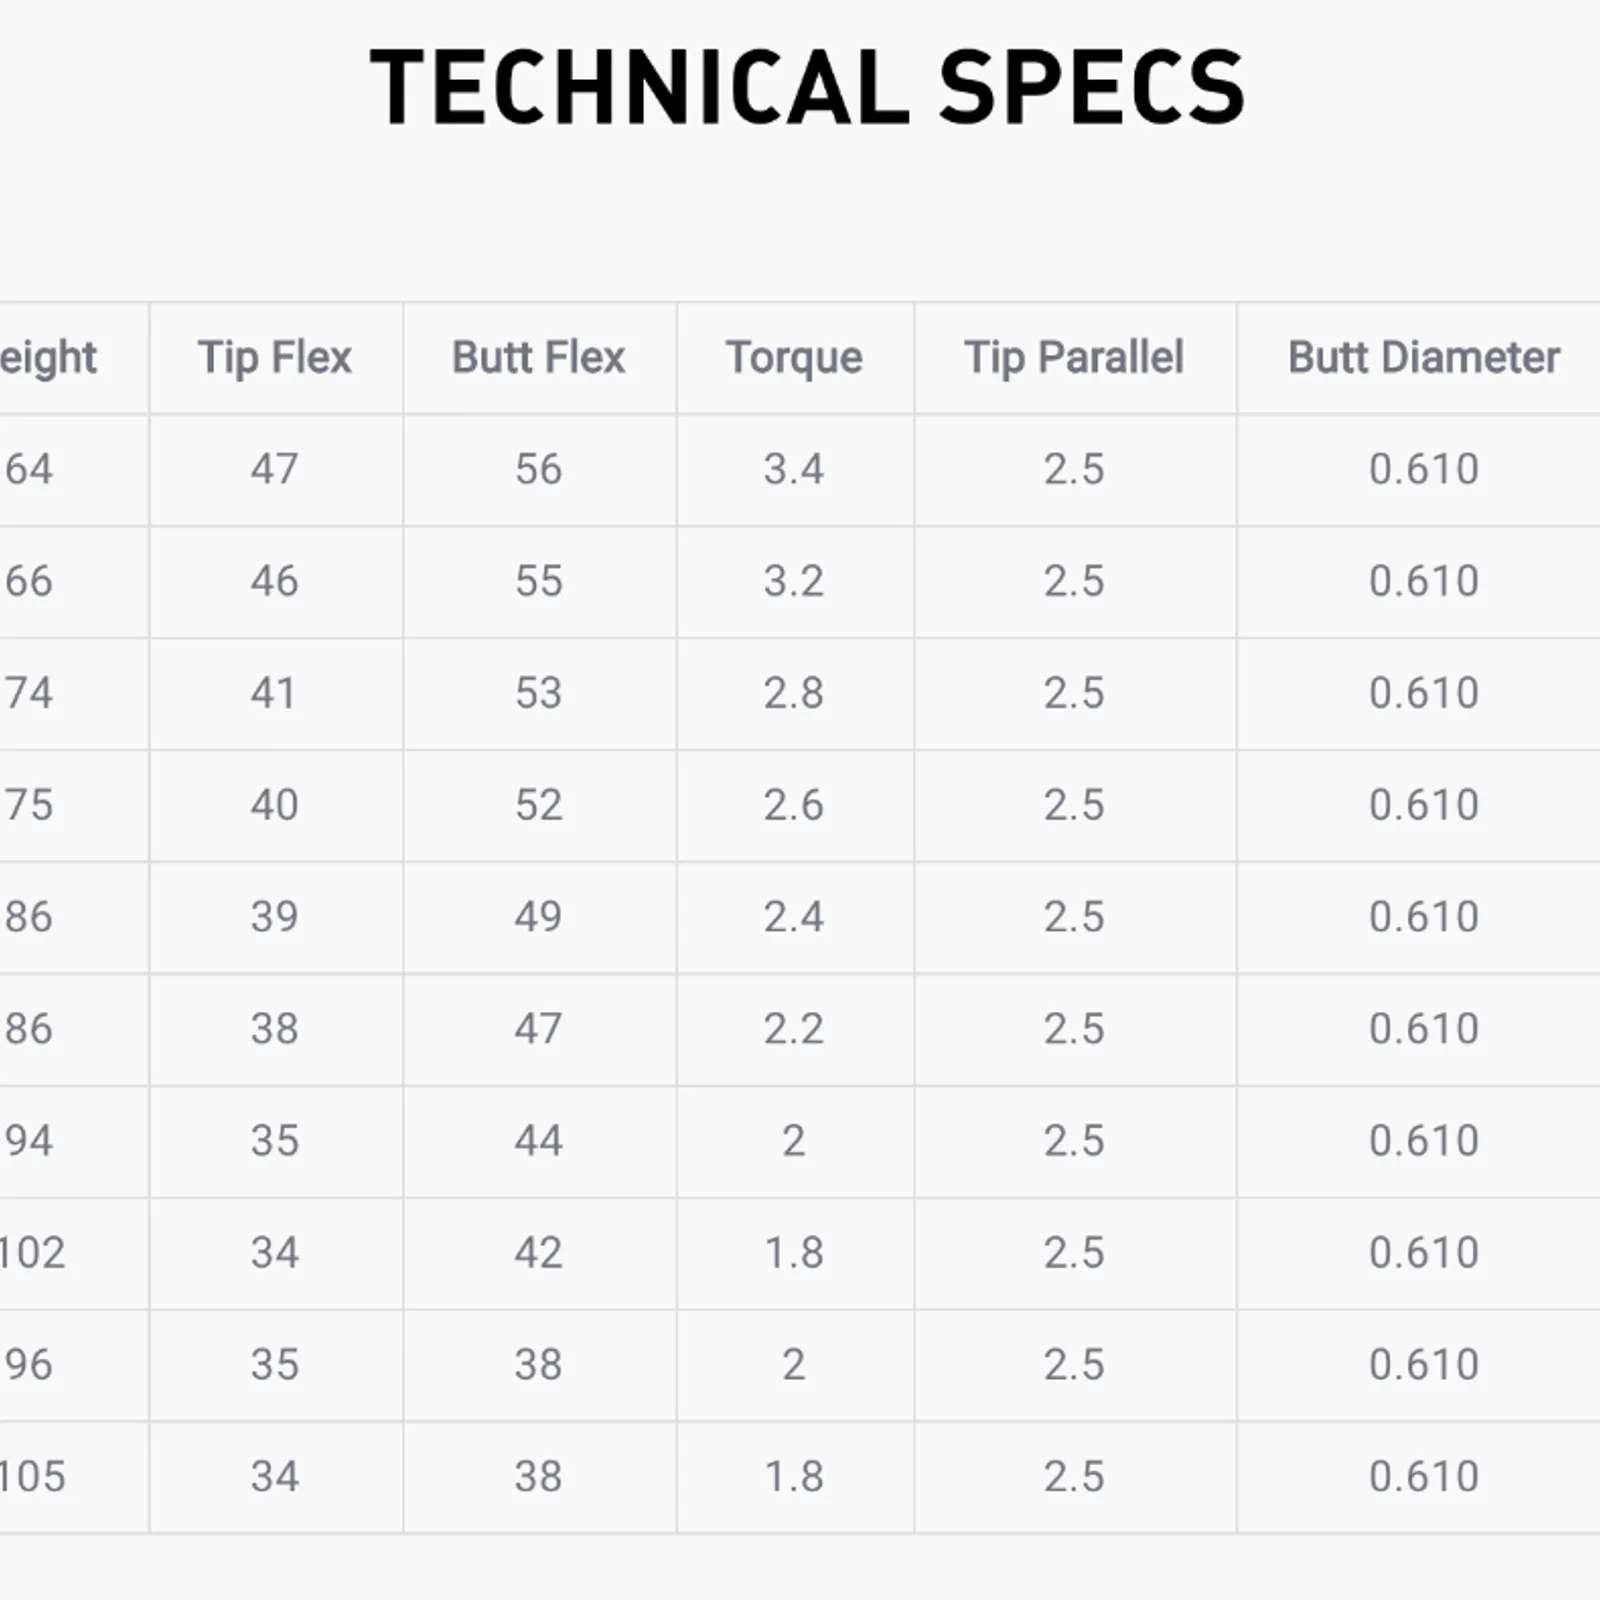The image size is (1600, 1600).
Task: Click the Torque column header
Action: click(x=795, y=358)
